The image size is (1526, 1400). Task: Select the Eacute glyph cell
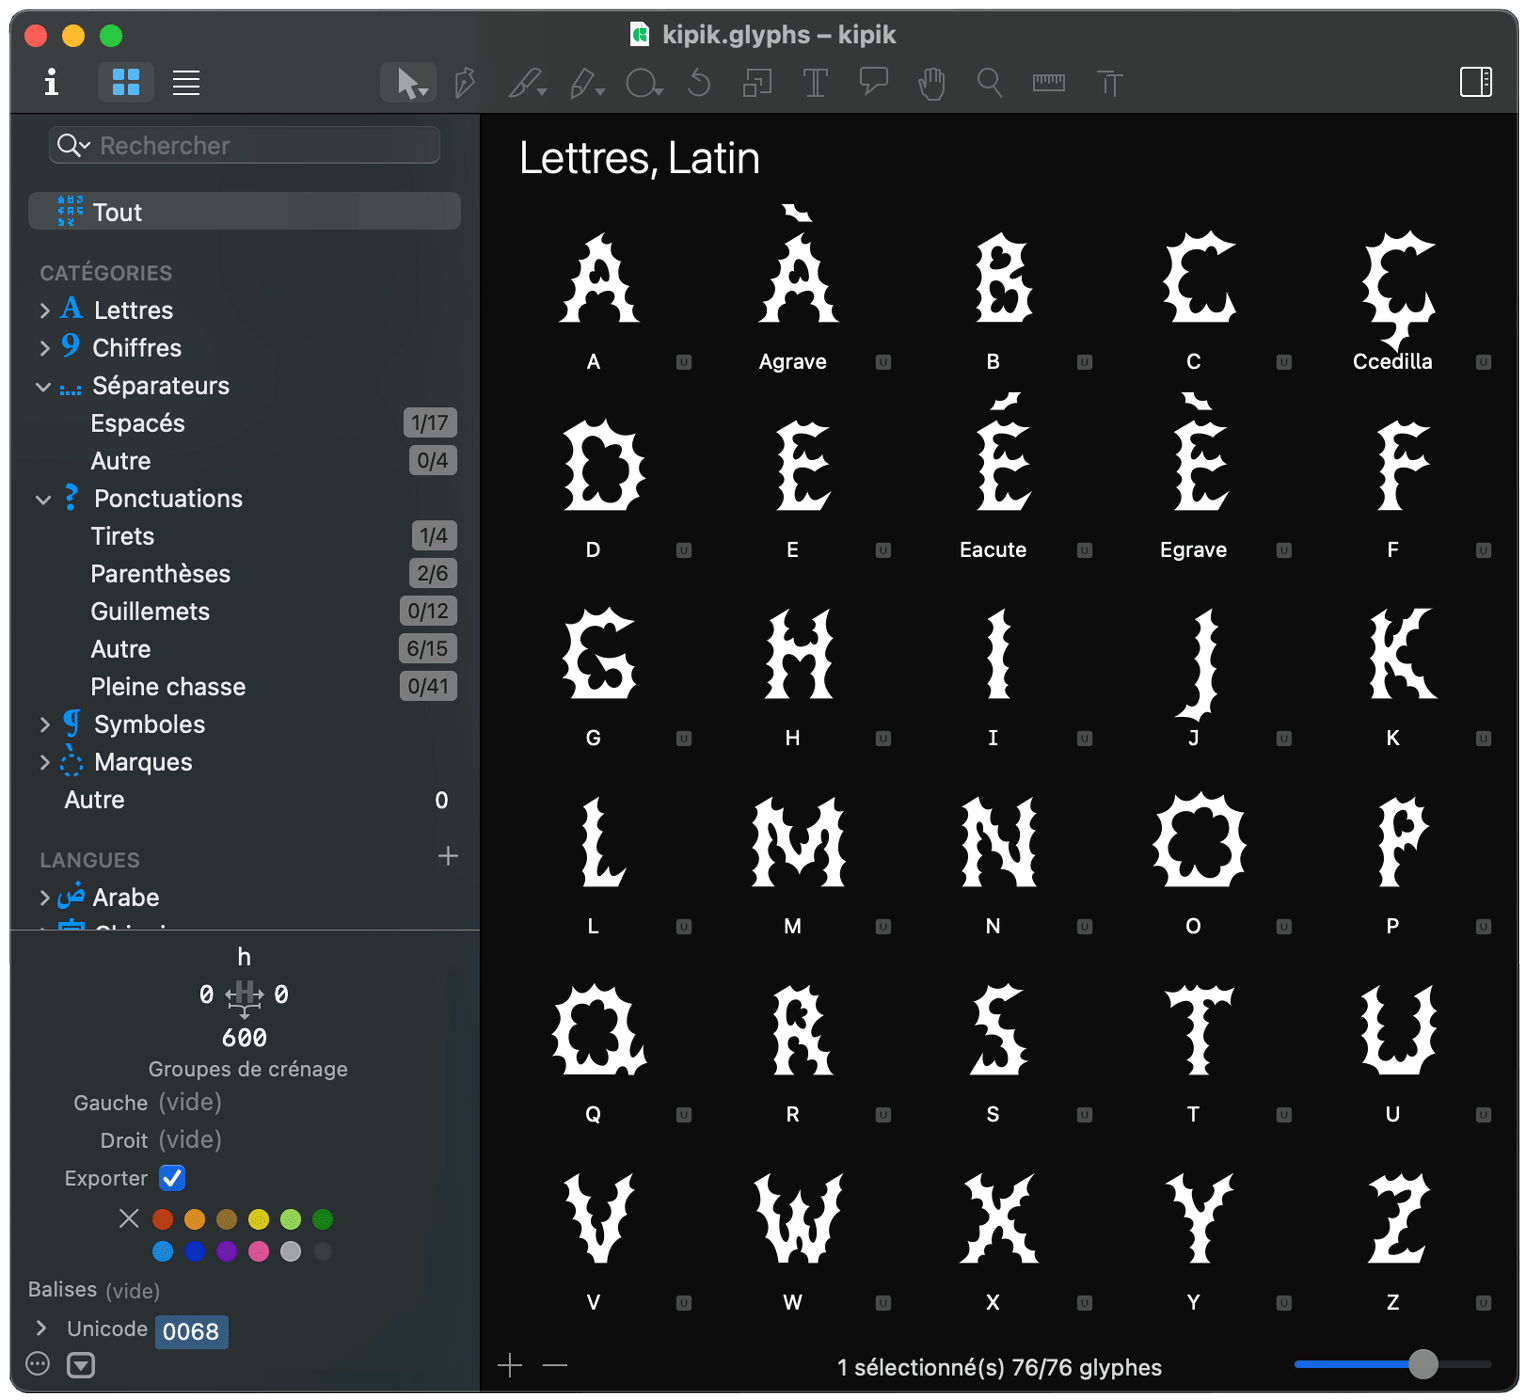click(x=998, y=478)
